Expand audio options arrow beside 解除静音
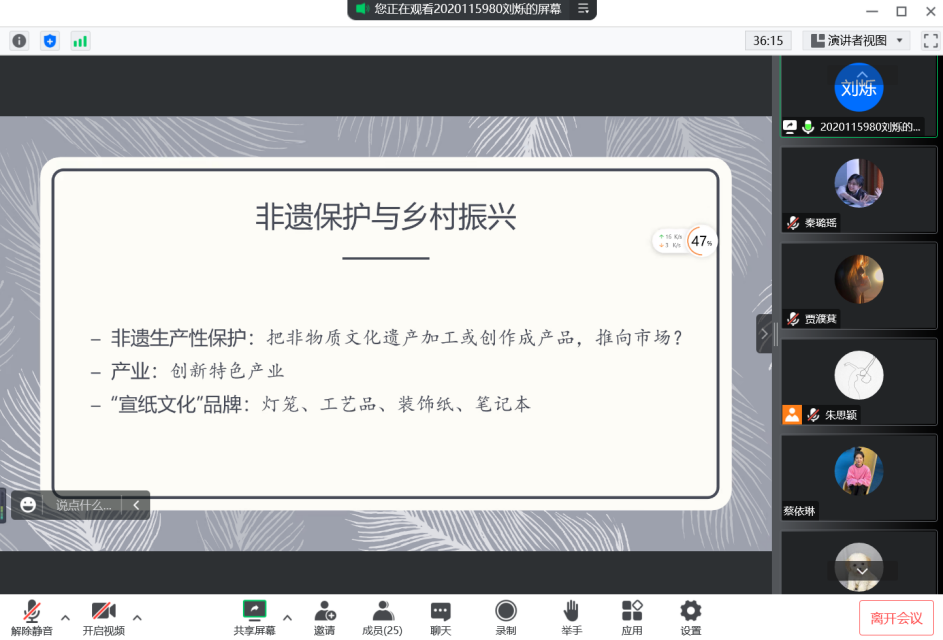 pos(66,617)
